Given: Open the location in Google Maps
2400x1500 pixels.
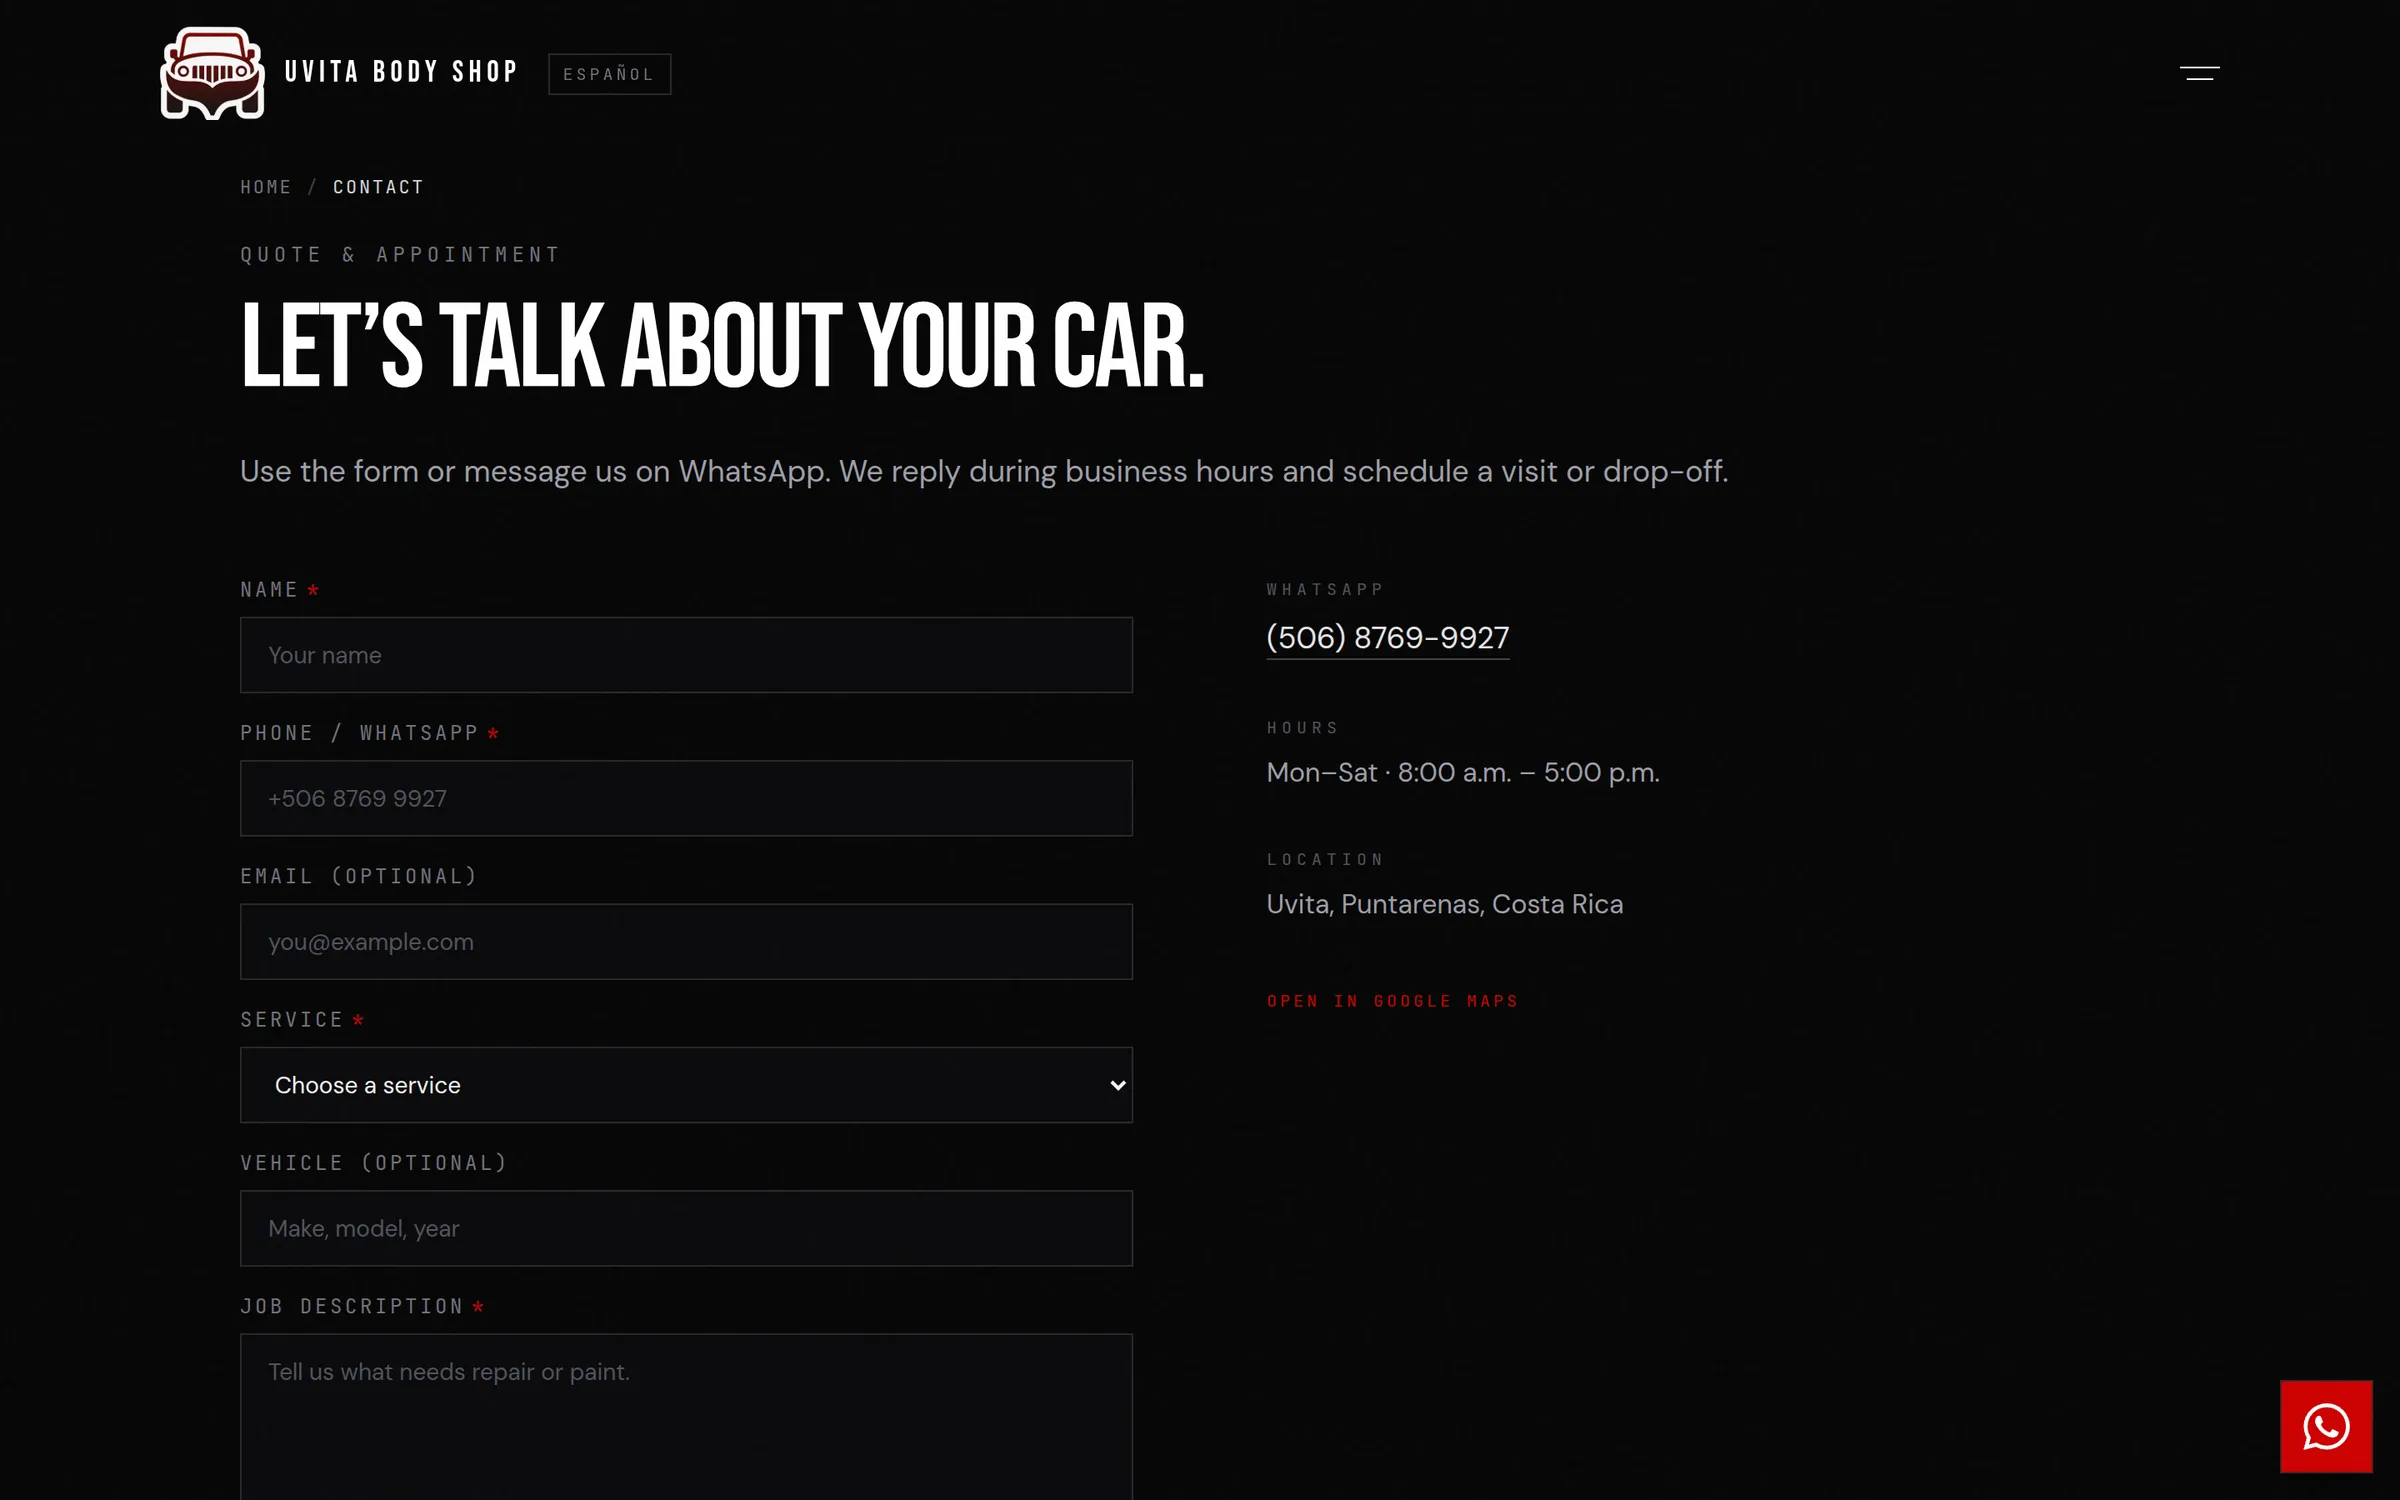Looking at the screenshot, I should [x=1392, y=1001].
